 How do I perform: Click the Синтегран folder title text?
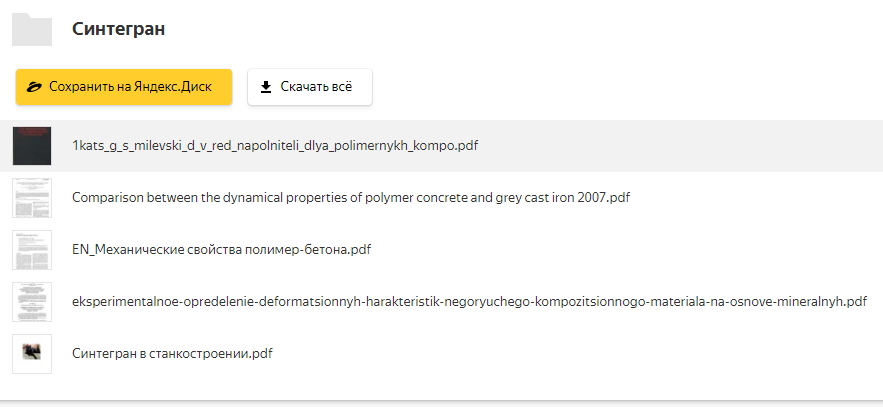tap(118, 29)
